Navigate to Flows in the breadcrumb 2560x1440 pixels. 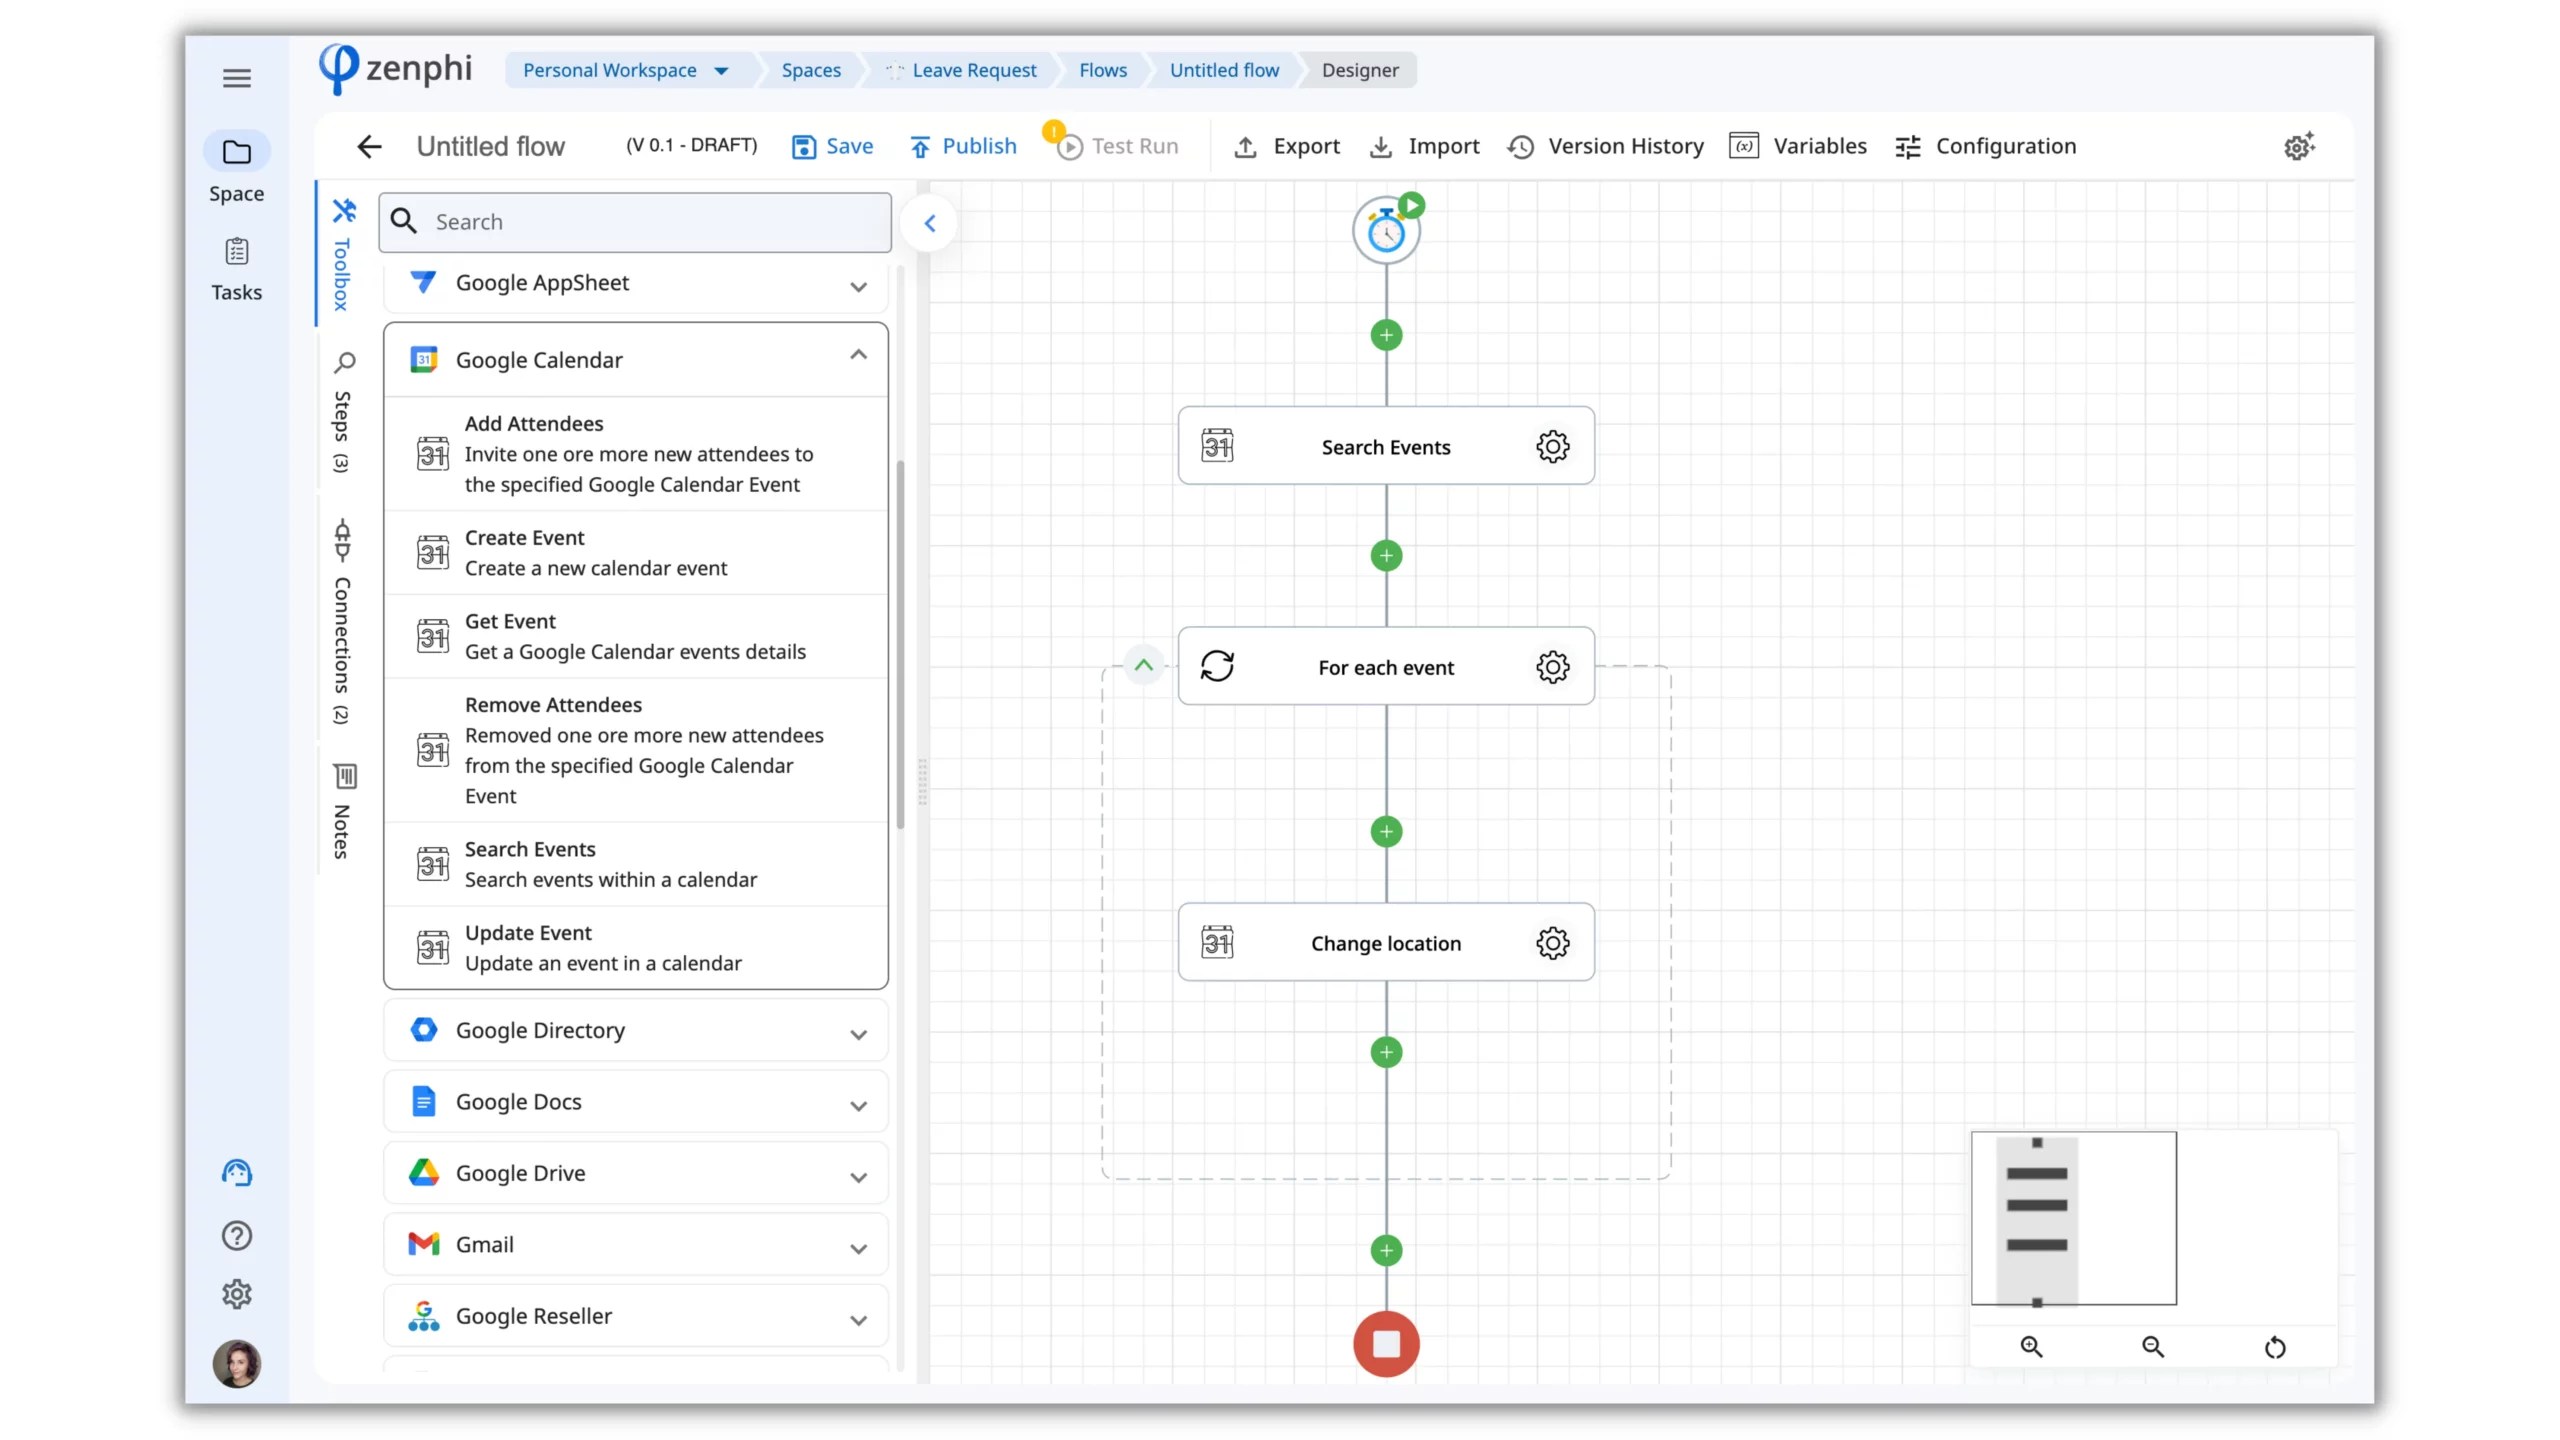pos(1103,70)
